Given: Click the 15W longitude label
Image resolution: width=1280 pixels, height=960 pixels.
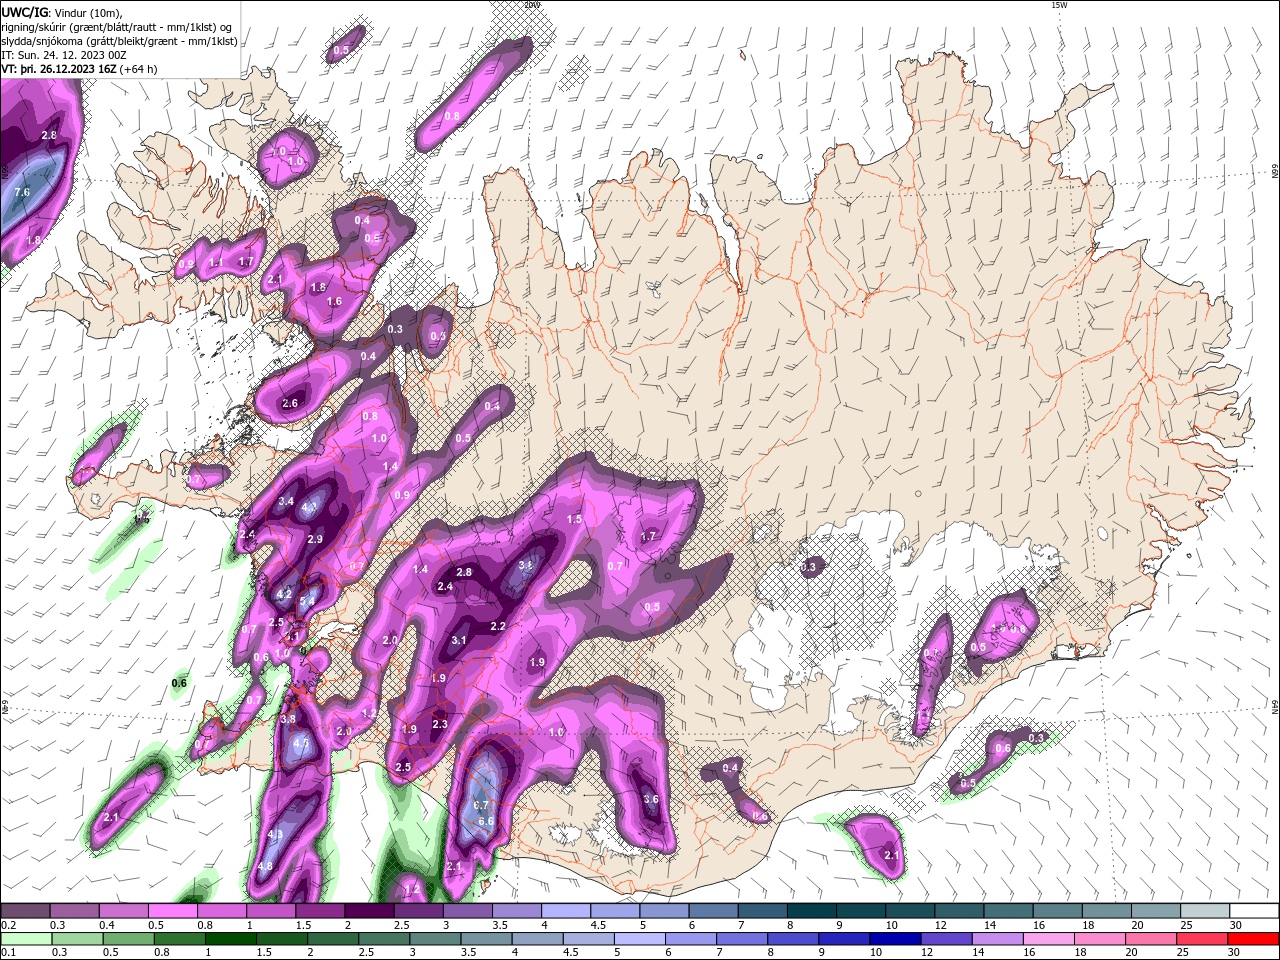Looking at the screenshot, I should tap(1059, 5).
